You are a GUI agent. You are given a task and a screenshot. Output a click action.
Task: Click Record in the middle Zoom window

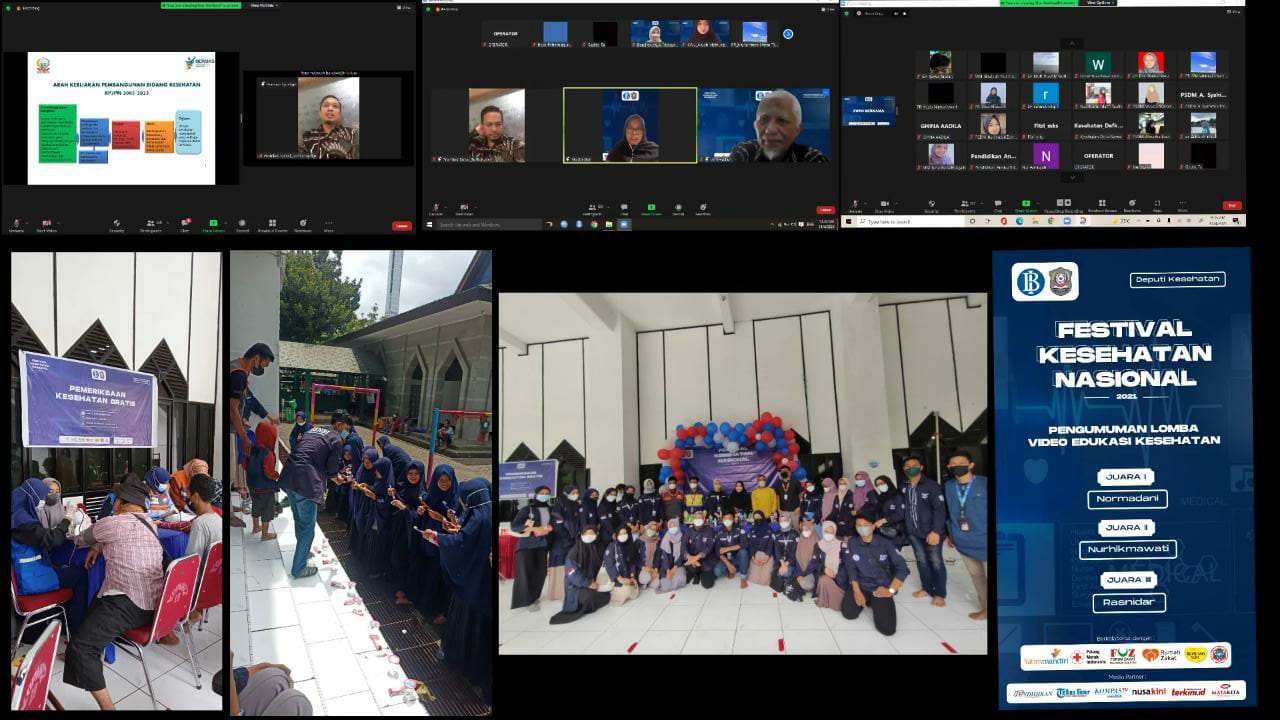point(678,211)
